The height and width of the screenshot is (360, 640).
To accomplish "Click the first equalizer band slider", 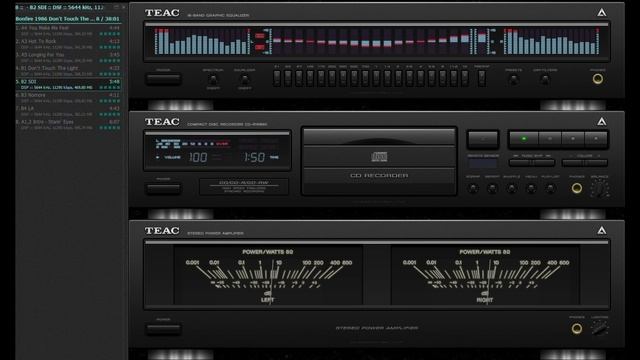I will click(277, 78).
